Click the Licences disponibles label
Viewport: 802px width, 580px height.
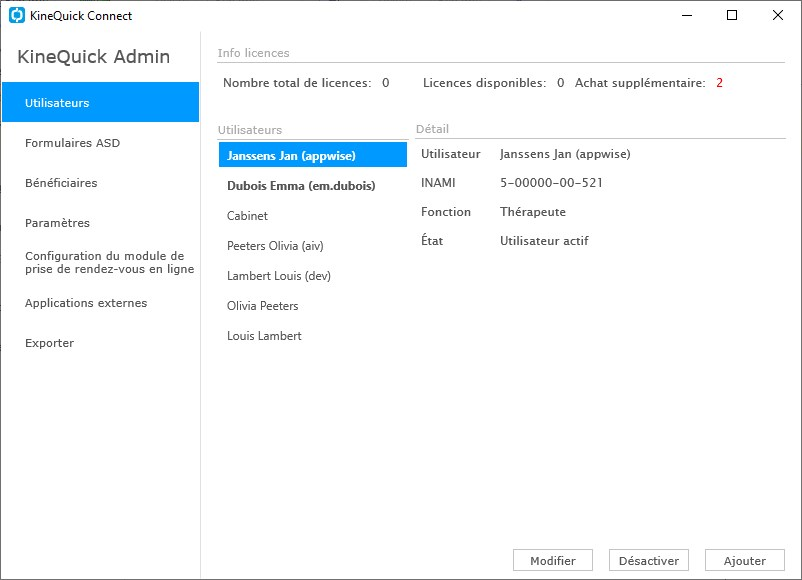pos(484,83)
